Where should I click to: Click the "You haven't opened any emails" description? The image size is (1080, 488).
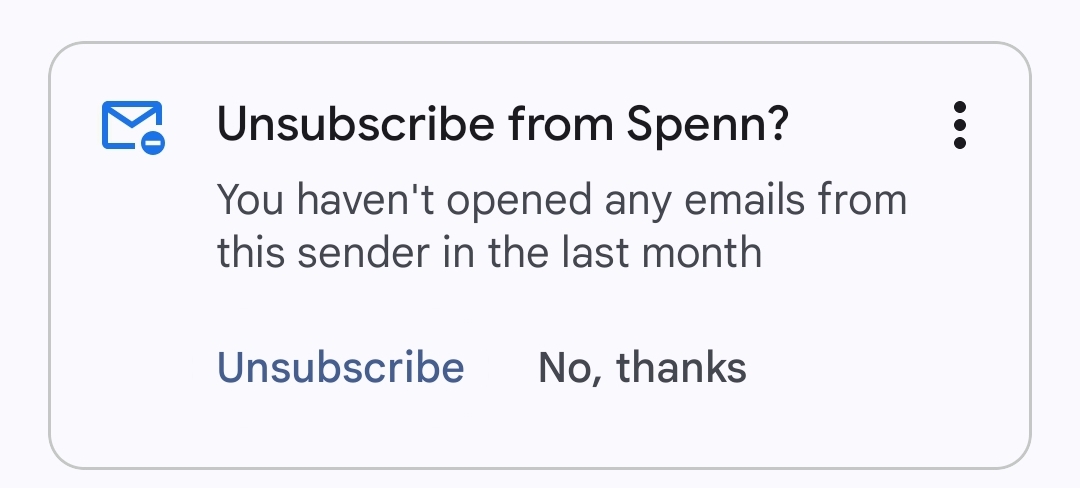click(x=561, y=200)
